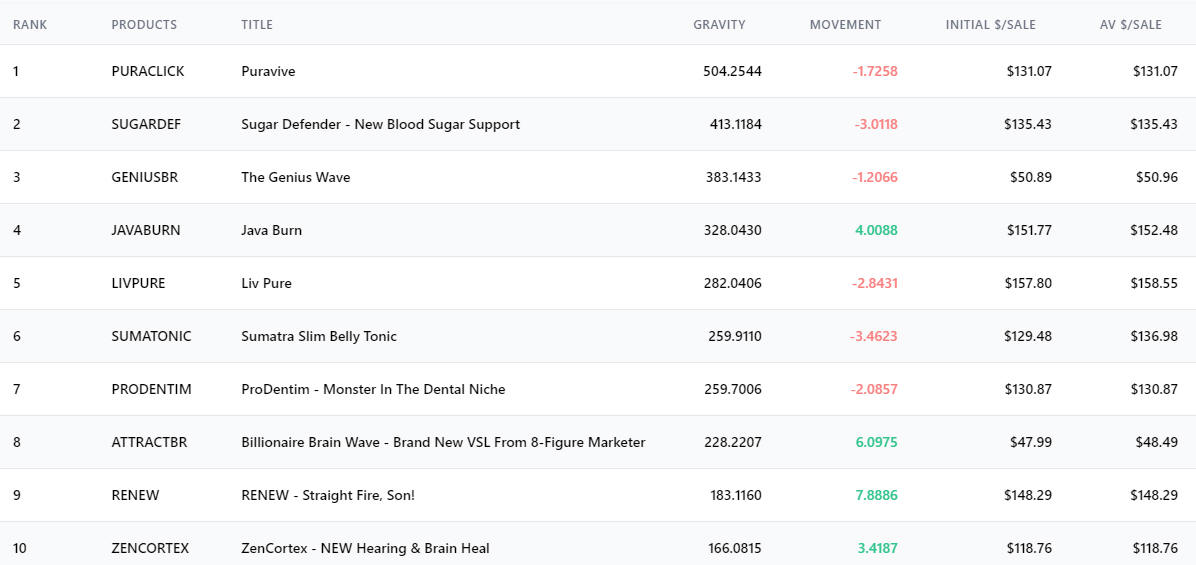Viewport: 1196px width, 565px height.
Task: Select the SUGARDEF product cell
Action: [x=146, y=124]
